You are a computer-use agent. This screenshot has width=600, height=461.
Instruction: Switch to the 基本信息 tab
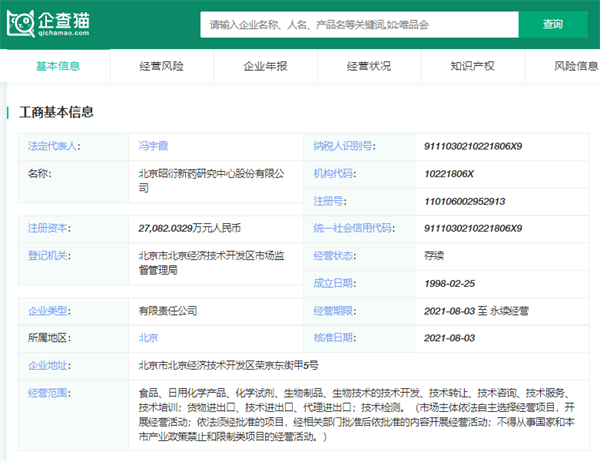click(58, 67)
